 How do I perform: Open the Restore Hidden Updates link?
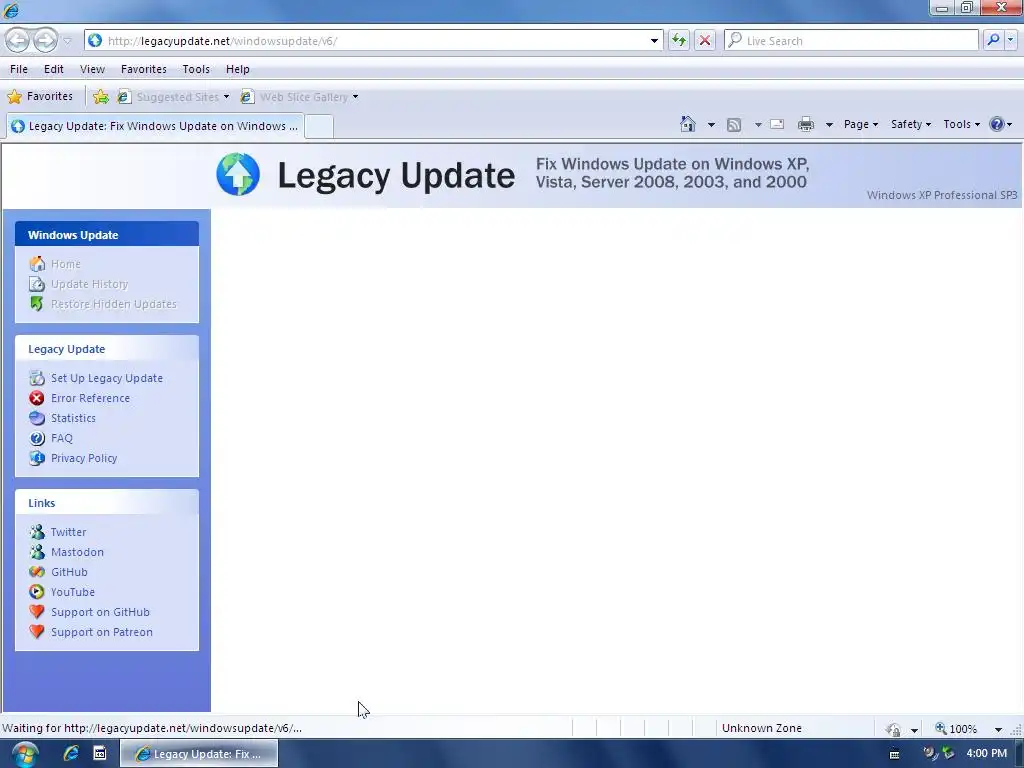(x=114, y=304)
